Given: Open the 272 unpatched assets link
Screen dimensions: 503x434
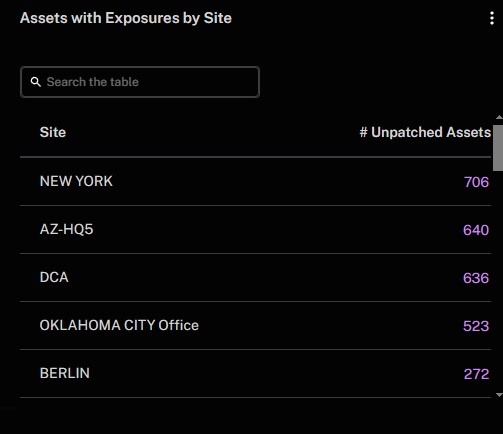Looking at the screenshot, I should [x=476, y=374].
